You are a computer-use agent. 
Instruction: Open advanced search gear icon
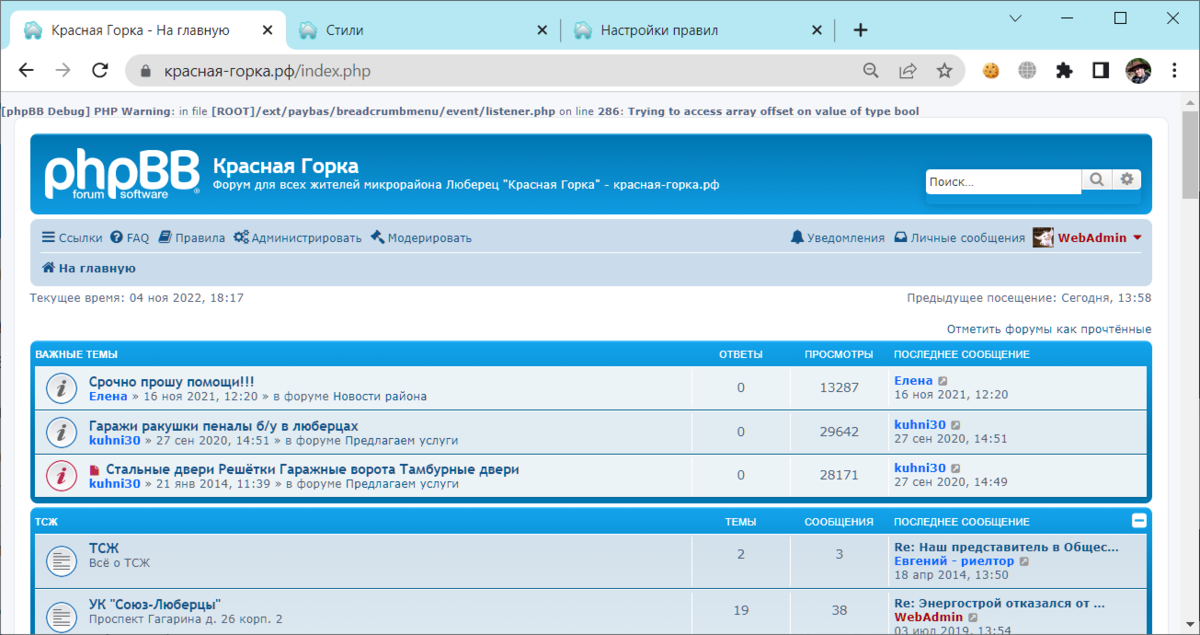[1127, 180]
